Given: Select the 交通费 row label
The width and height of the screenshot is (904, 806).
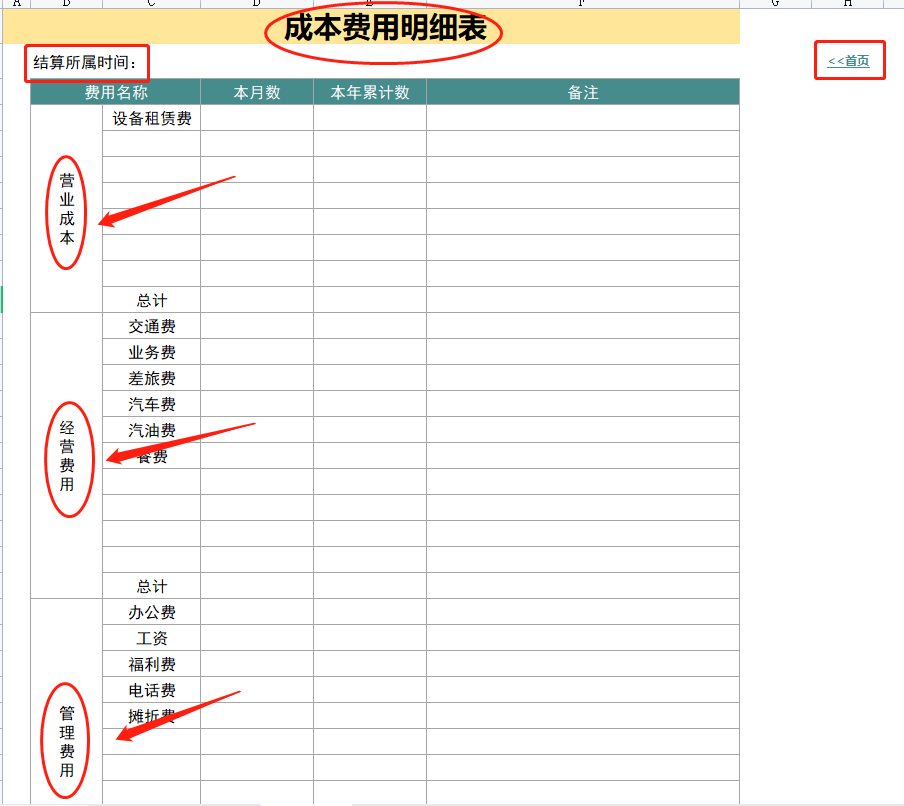Looking at the screenshot, I should pos(150,326).
